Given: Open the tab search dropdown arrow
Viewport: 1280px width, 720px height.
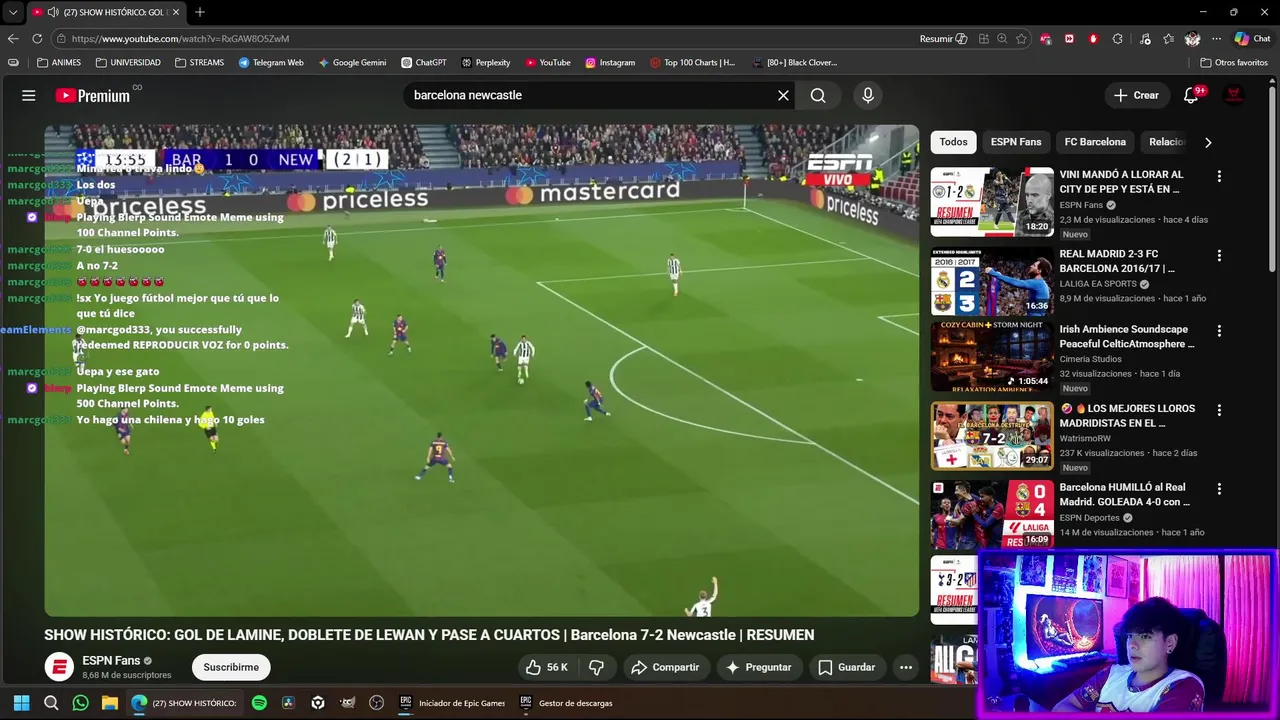Looking at the screenshot, I should (x=12, y=12).
